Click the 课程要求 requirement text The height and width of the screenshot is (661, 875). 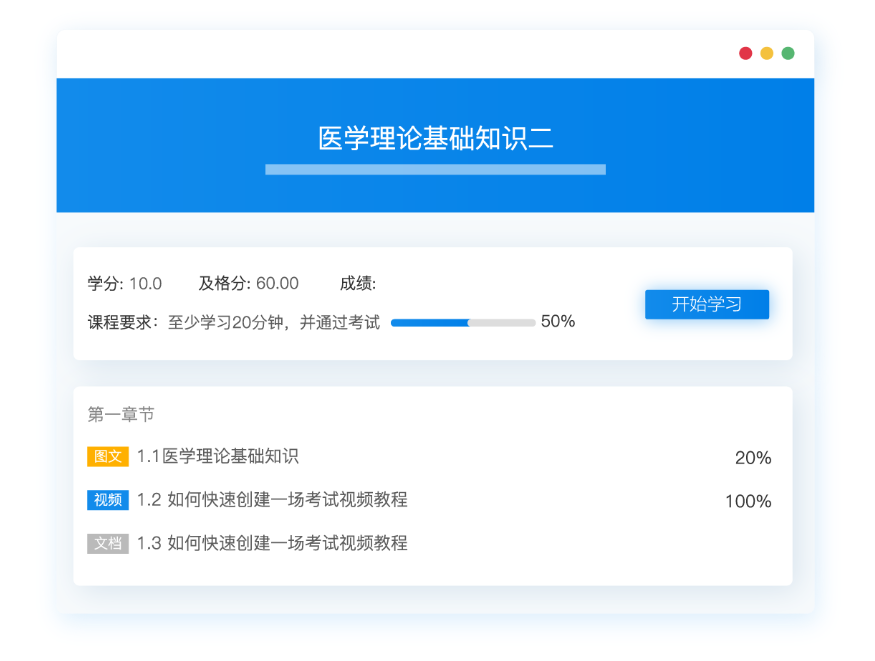(x=234, y=322)
